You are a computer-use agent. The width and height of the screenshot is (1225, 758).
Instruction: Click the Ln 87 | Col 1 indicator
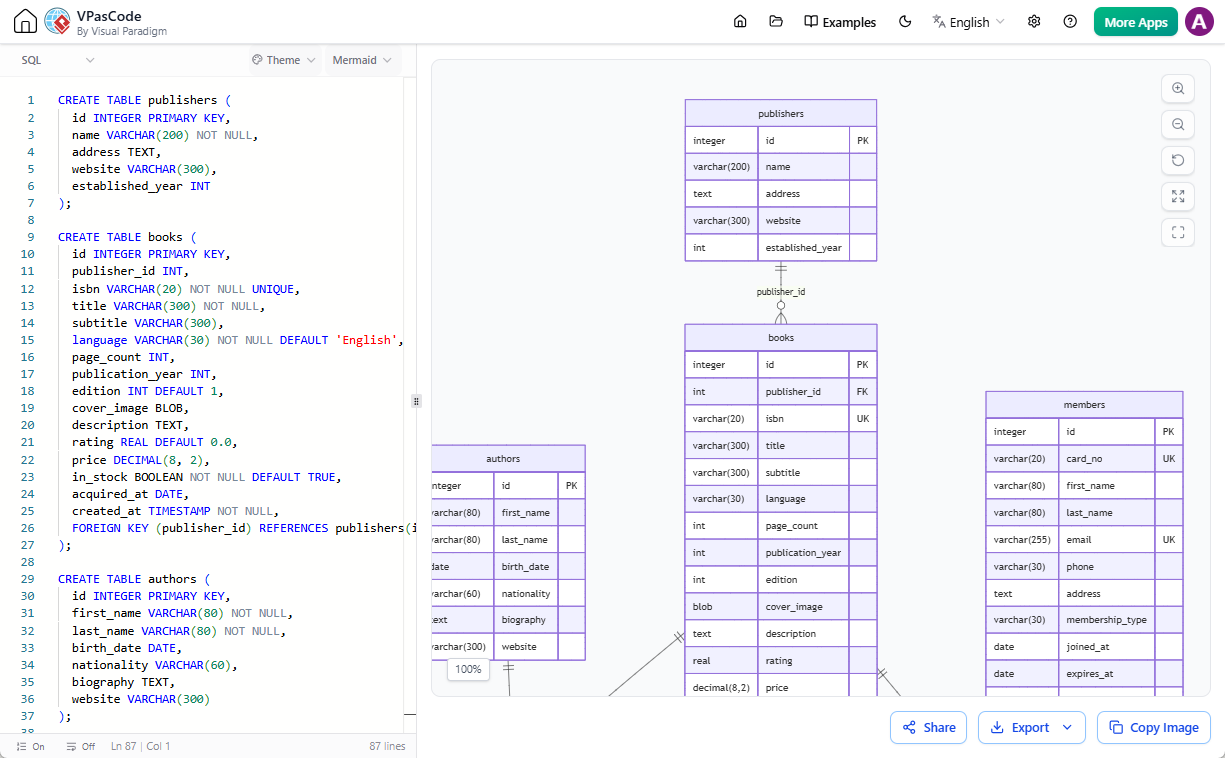coord(141,746)
